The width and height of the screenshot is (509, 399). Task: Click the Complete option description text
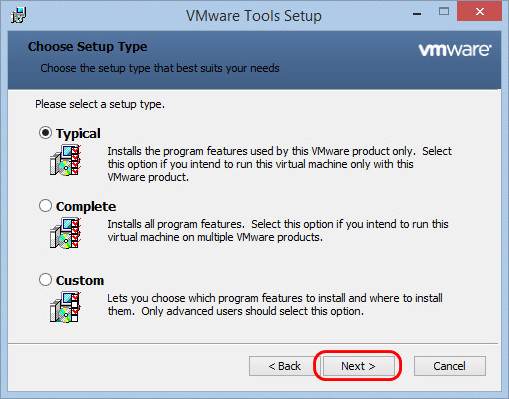278,231
